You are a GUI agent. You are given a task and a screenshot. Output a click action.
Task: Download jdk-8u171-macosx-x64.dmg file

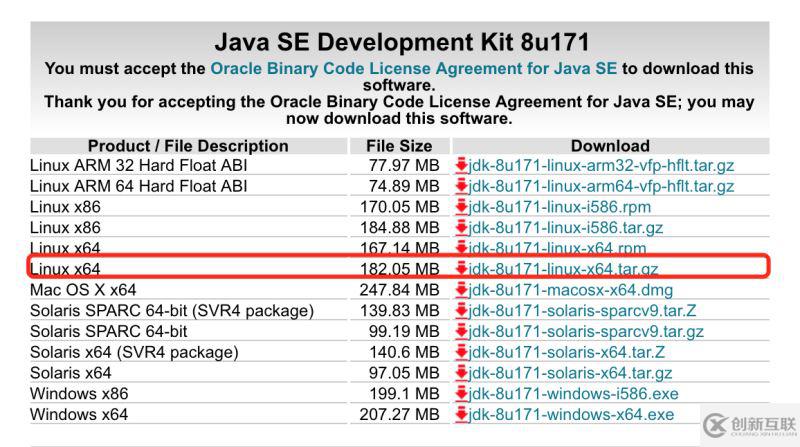(x=570, y=290)
